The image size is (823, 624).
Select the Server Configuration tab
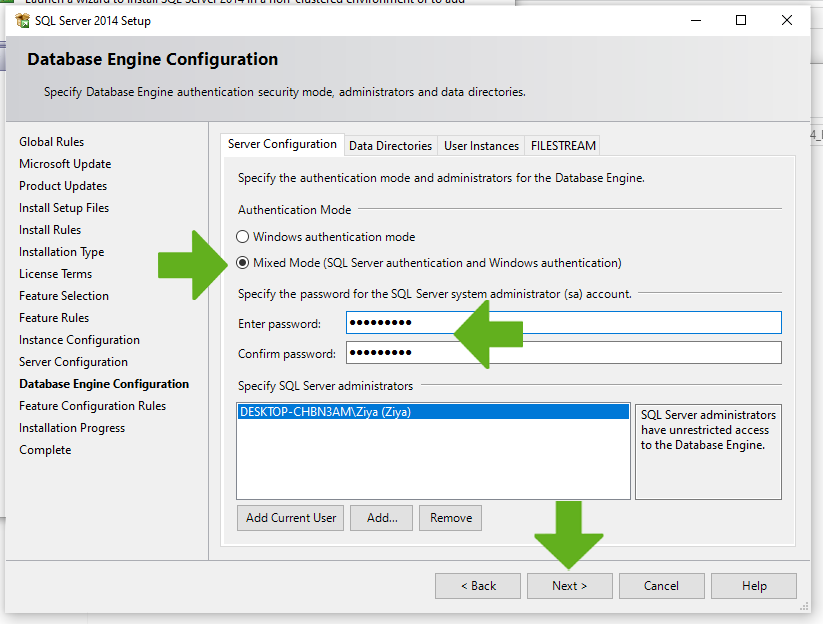click(x=282, y=144)
